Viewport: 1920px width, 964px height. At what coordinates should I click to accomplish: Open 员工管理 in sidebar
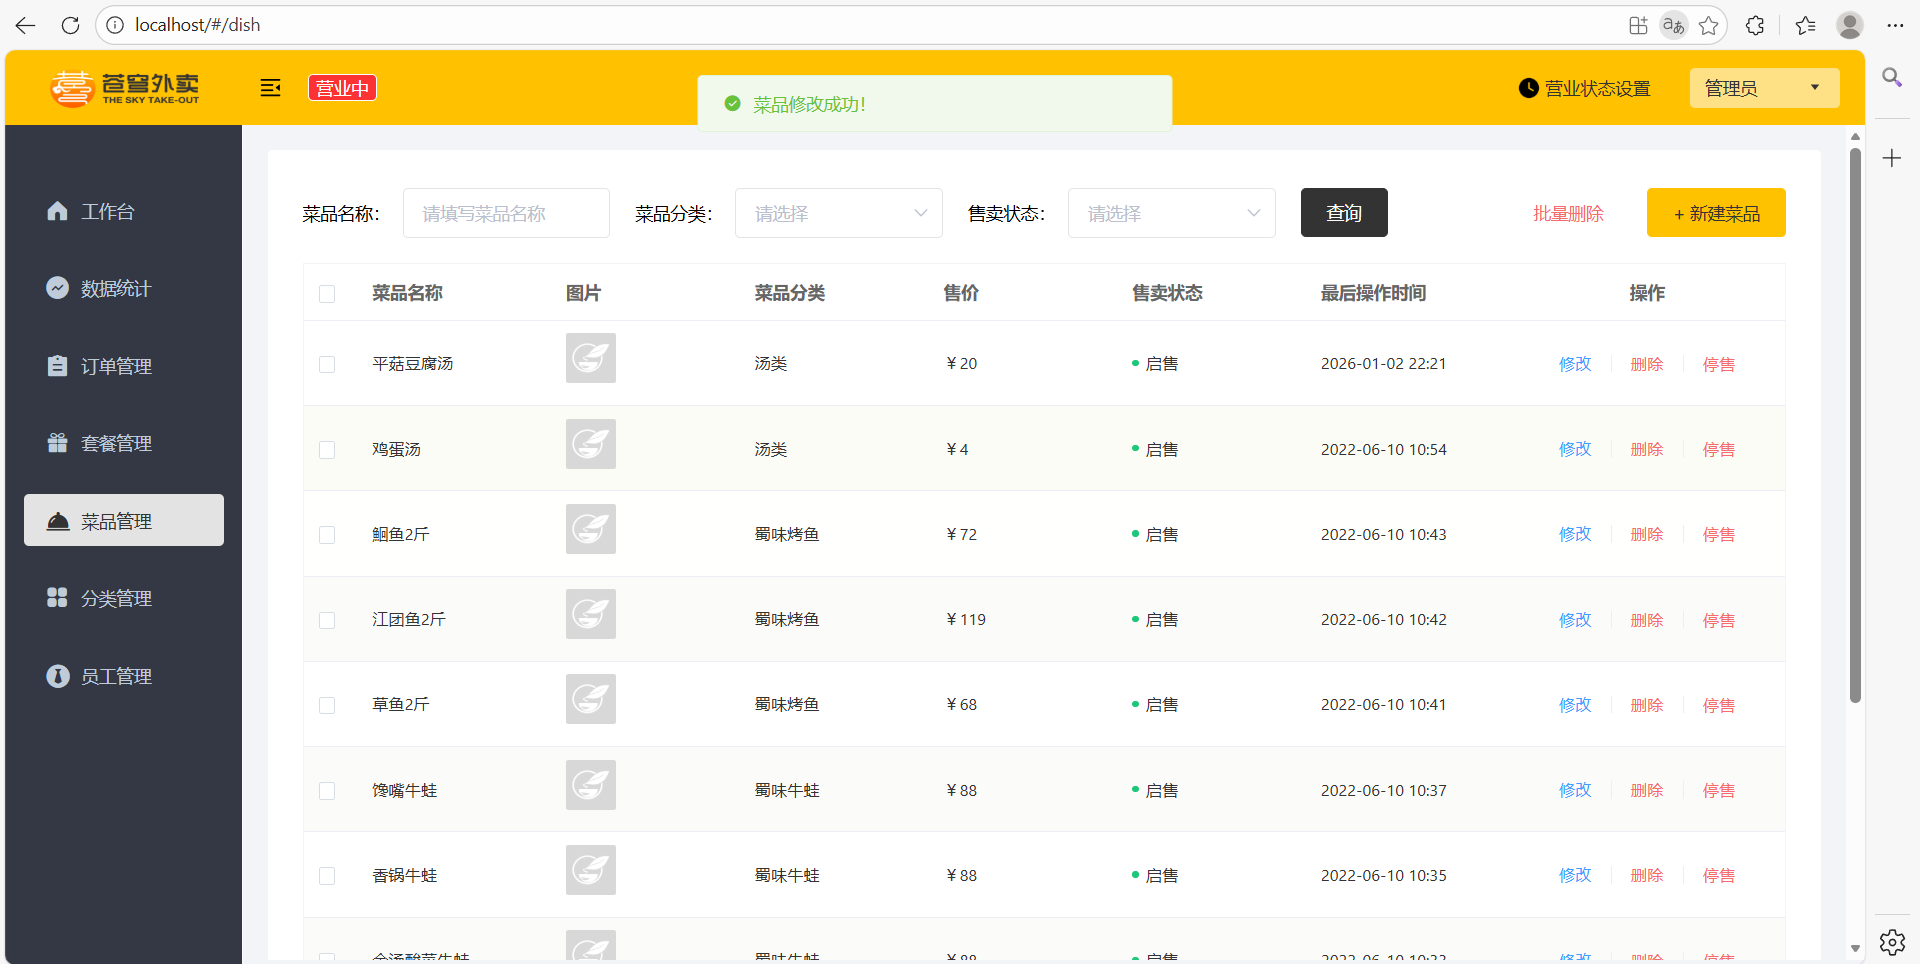coord(124,676)
